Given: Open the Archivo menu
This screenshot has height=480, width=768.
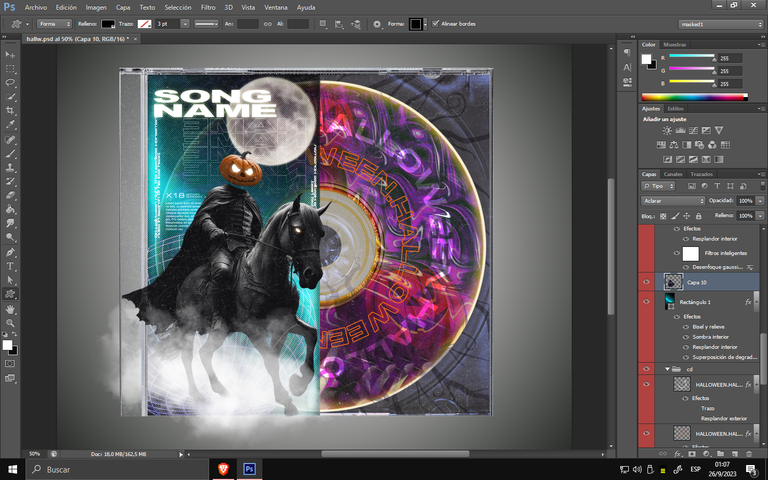Looking at the screenshot, I should pos(36,7).
